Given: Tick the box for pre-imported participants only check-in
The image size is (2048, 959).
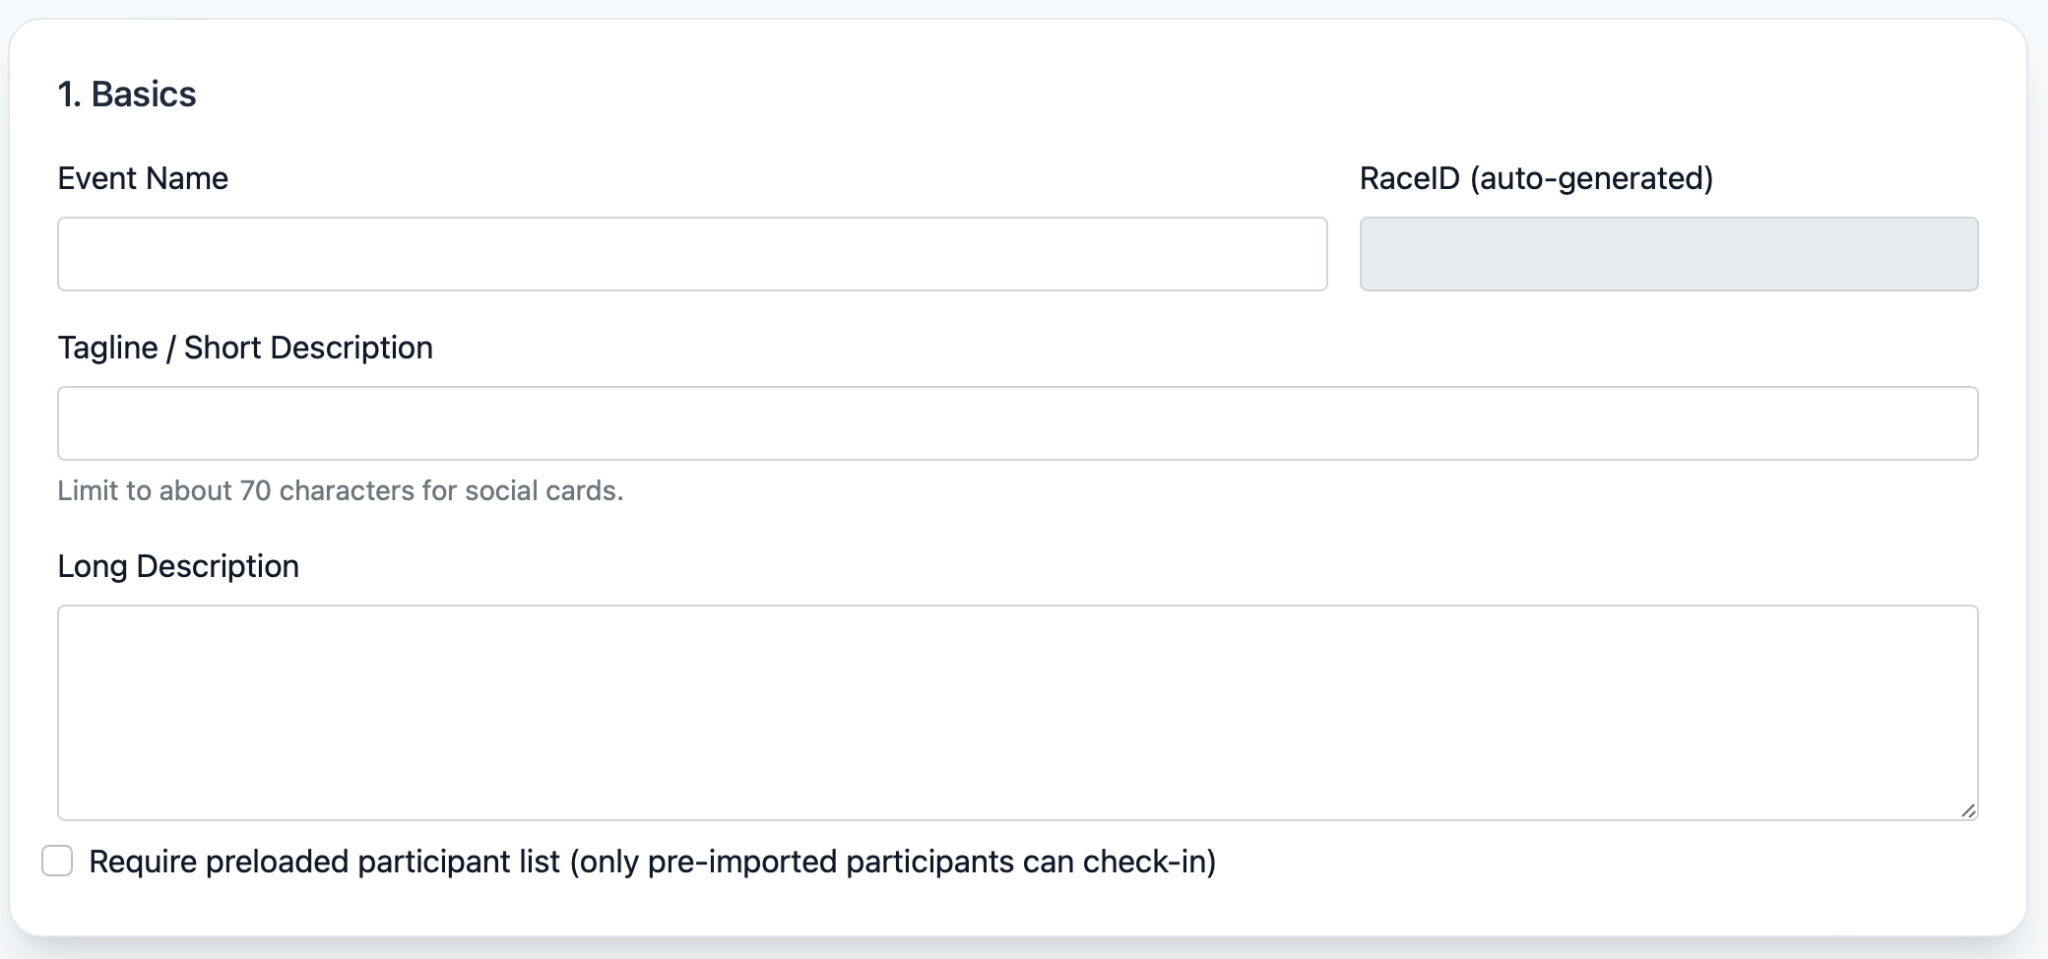Looking at the screenshot, I should click(x=57, y=861).
